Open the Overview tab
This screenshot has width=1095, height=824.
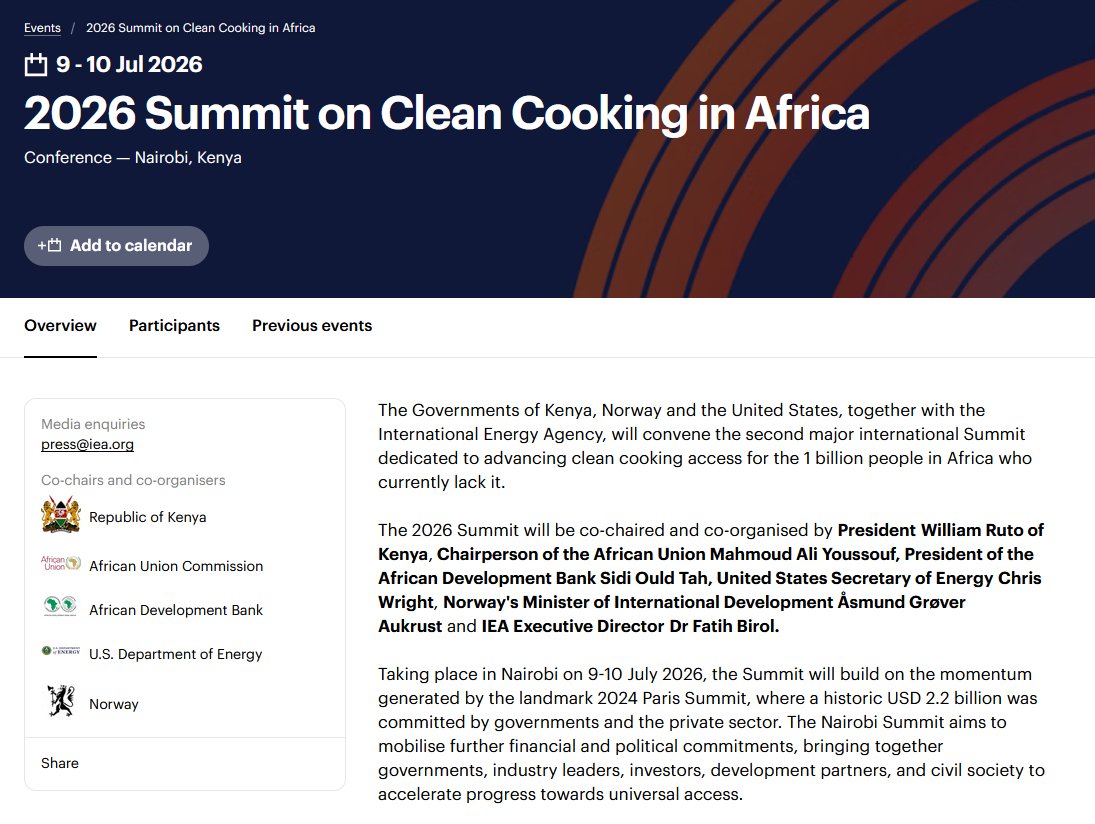point(60,325)
